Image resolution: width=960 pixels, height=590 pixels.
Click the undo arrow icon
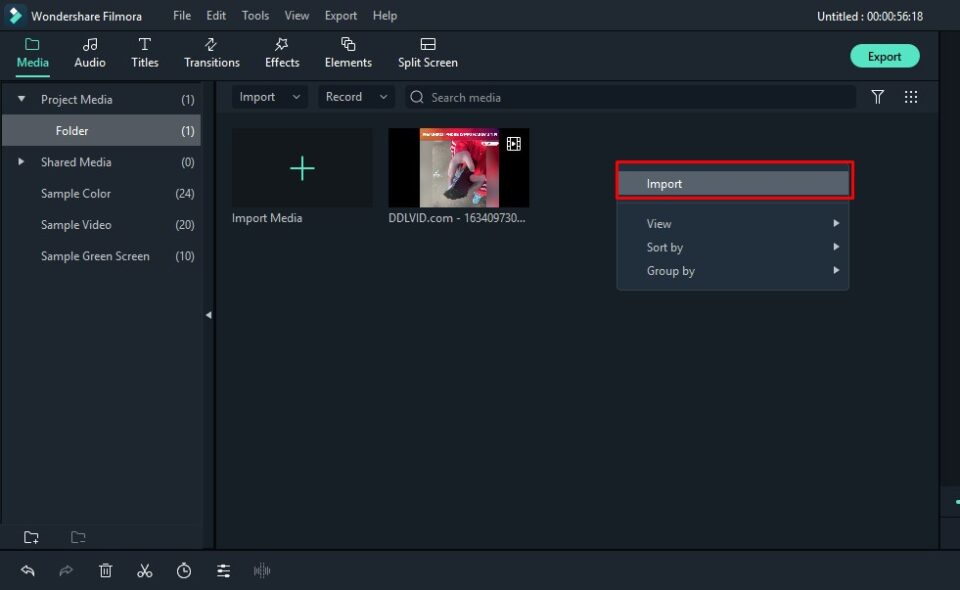click(x=28, y=570)
